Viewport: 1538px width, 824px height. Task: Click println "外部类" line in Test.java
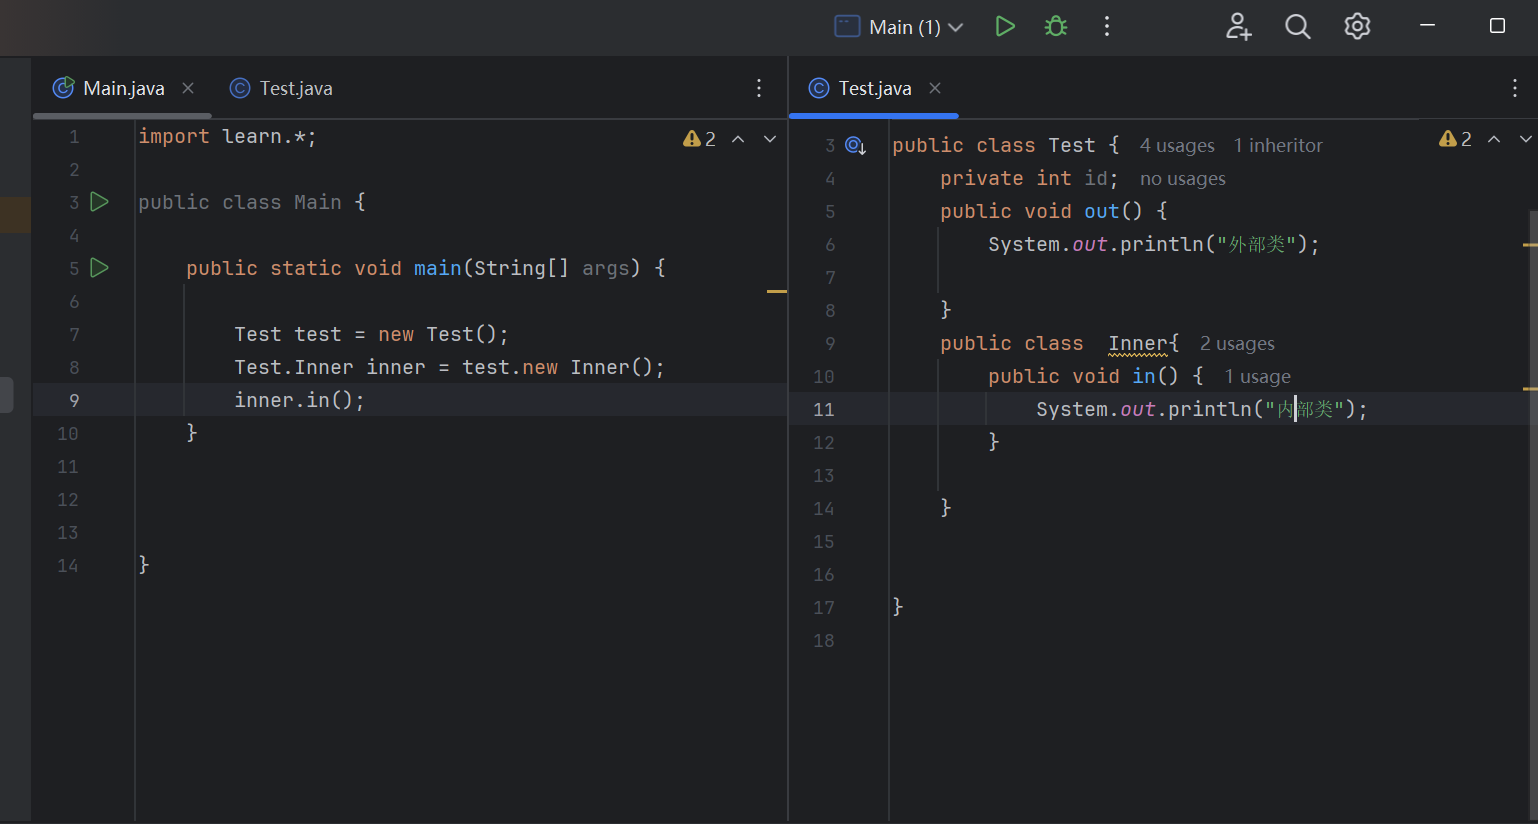1154,244
